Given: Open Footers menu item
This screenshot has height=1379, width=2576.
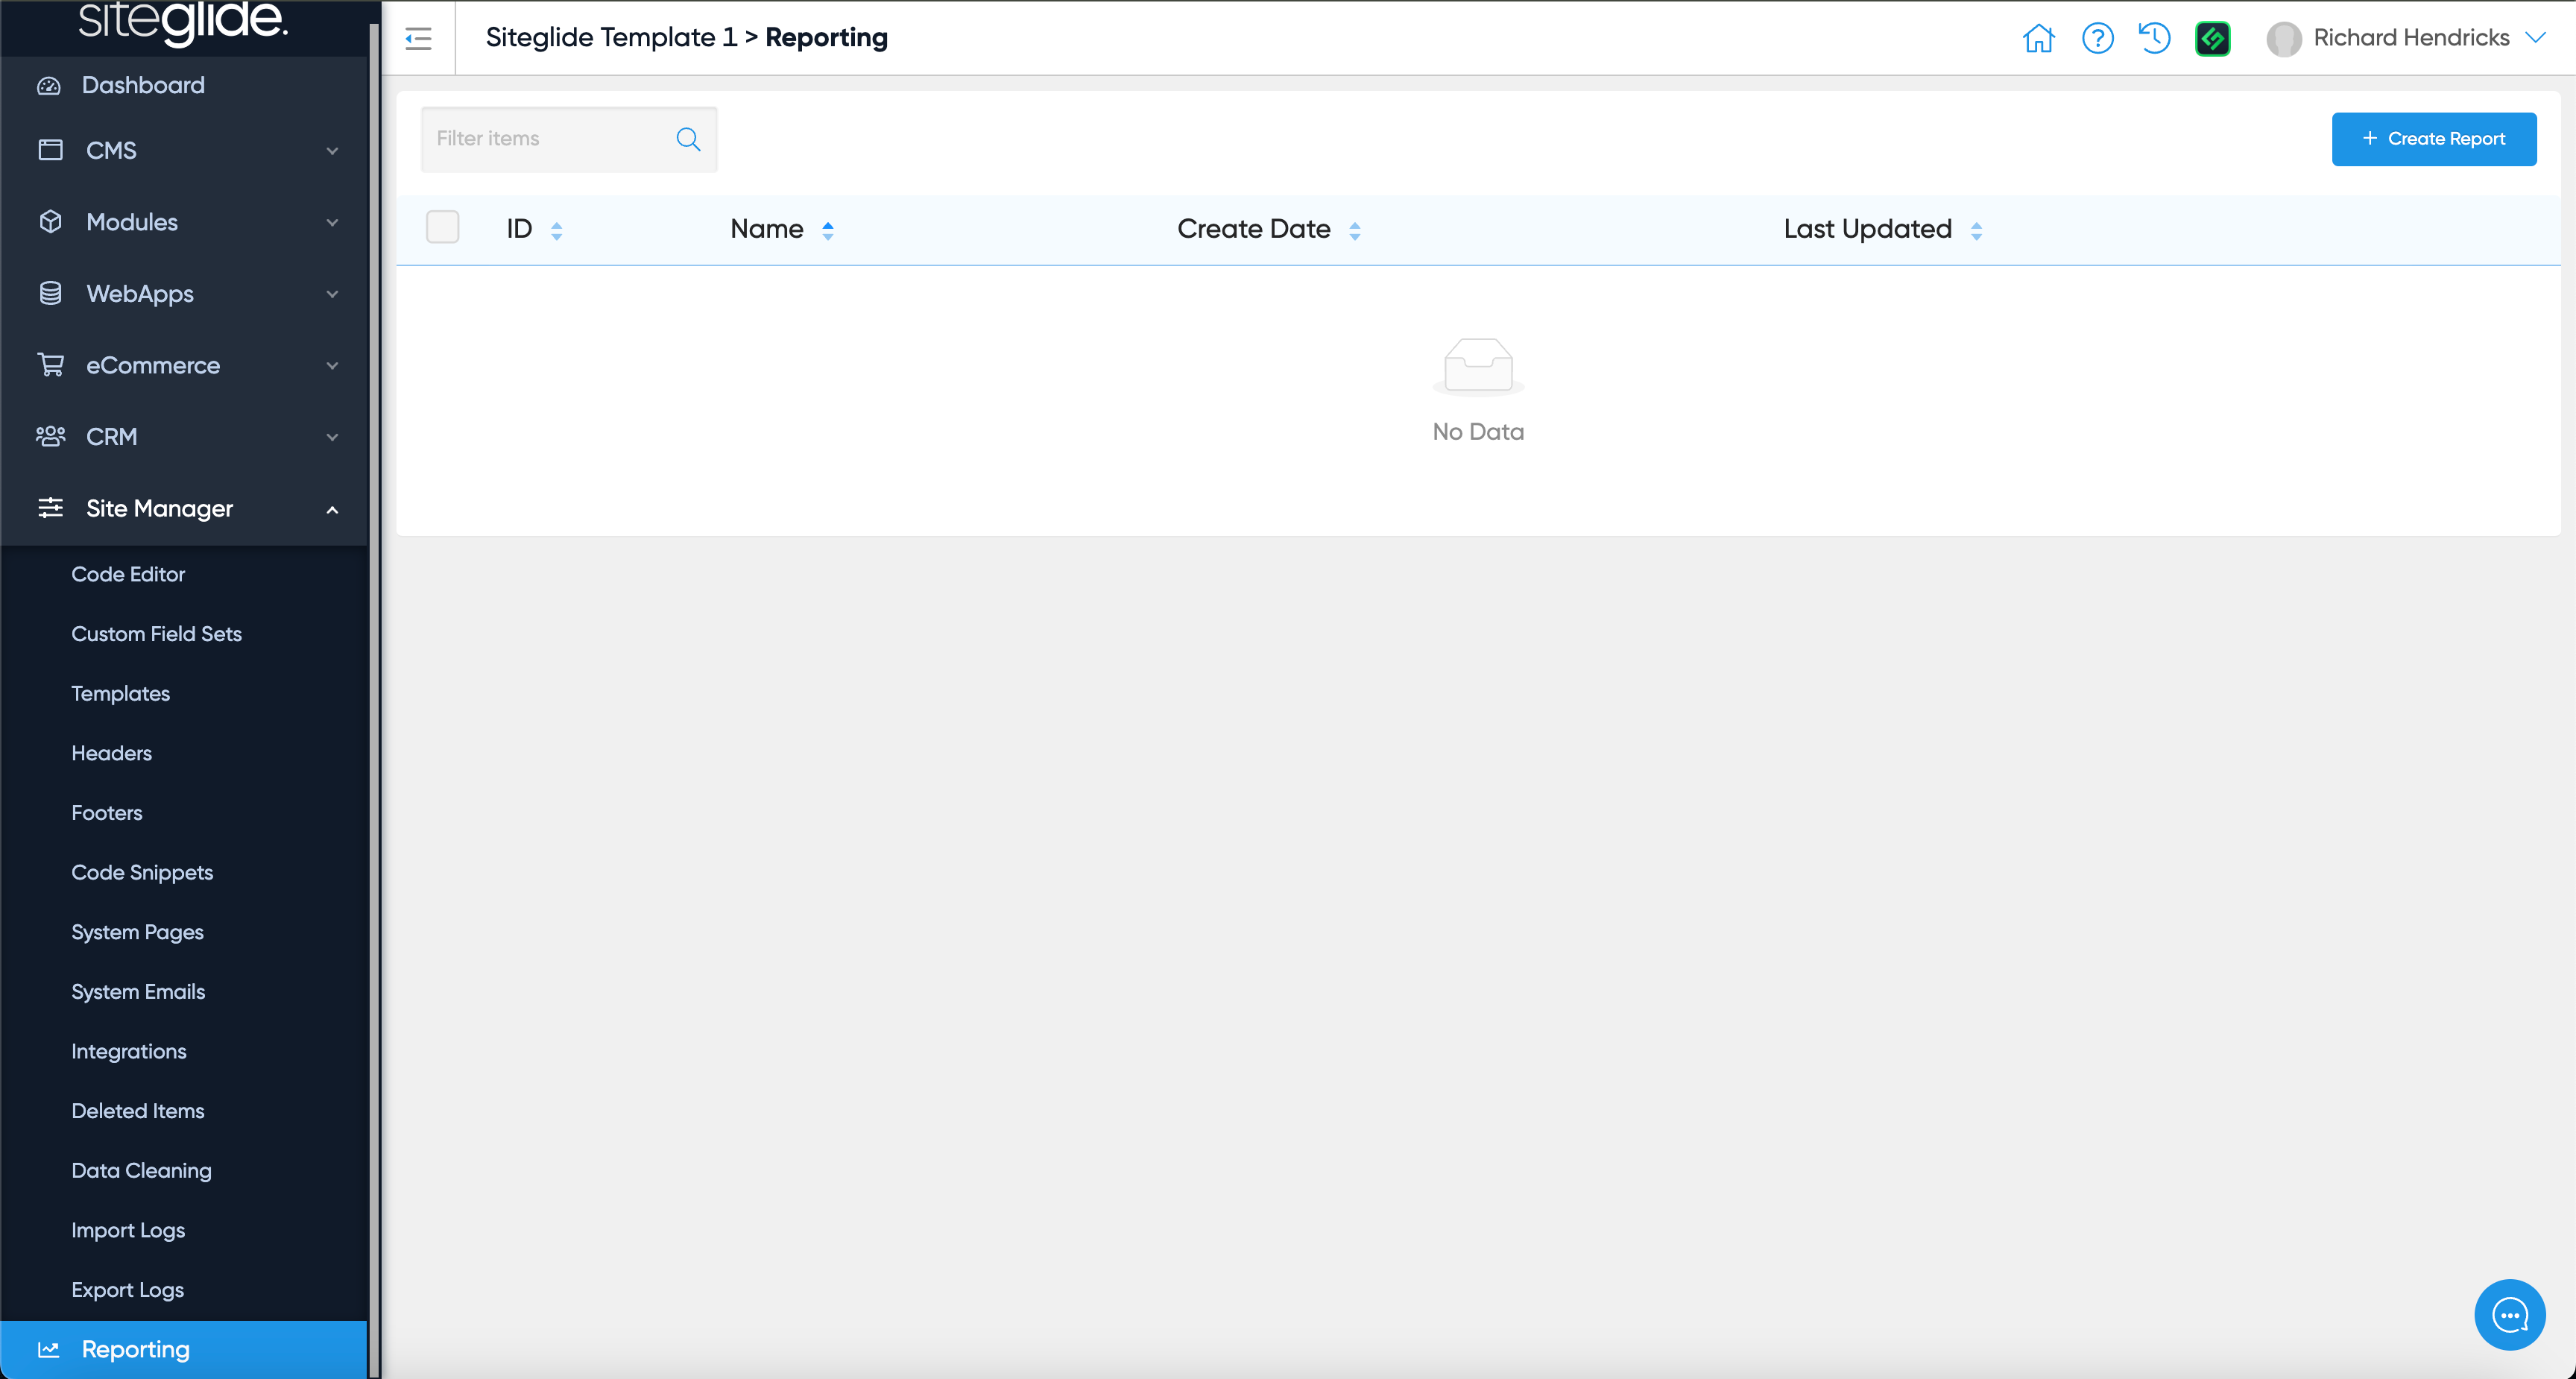Looking at the screenshot, I should (x=106, y=813).
